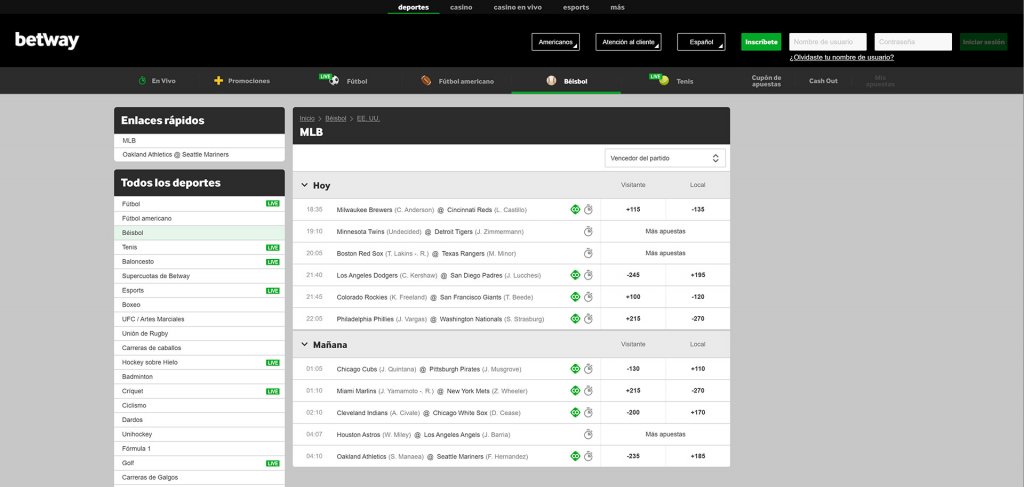Open live stream icon for Milwaukee Brewers game
1024x487 pixels.
coord(575,210)
